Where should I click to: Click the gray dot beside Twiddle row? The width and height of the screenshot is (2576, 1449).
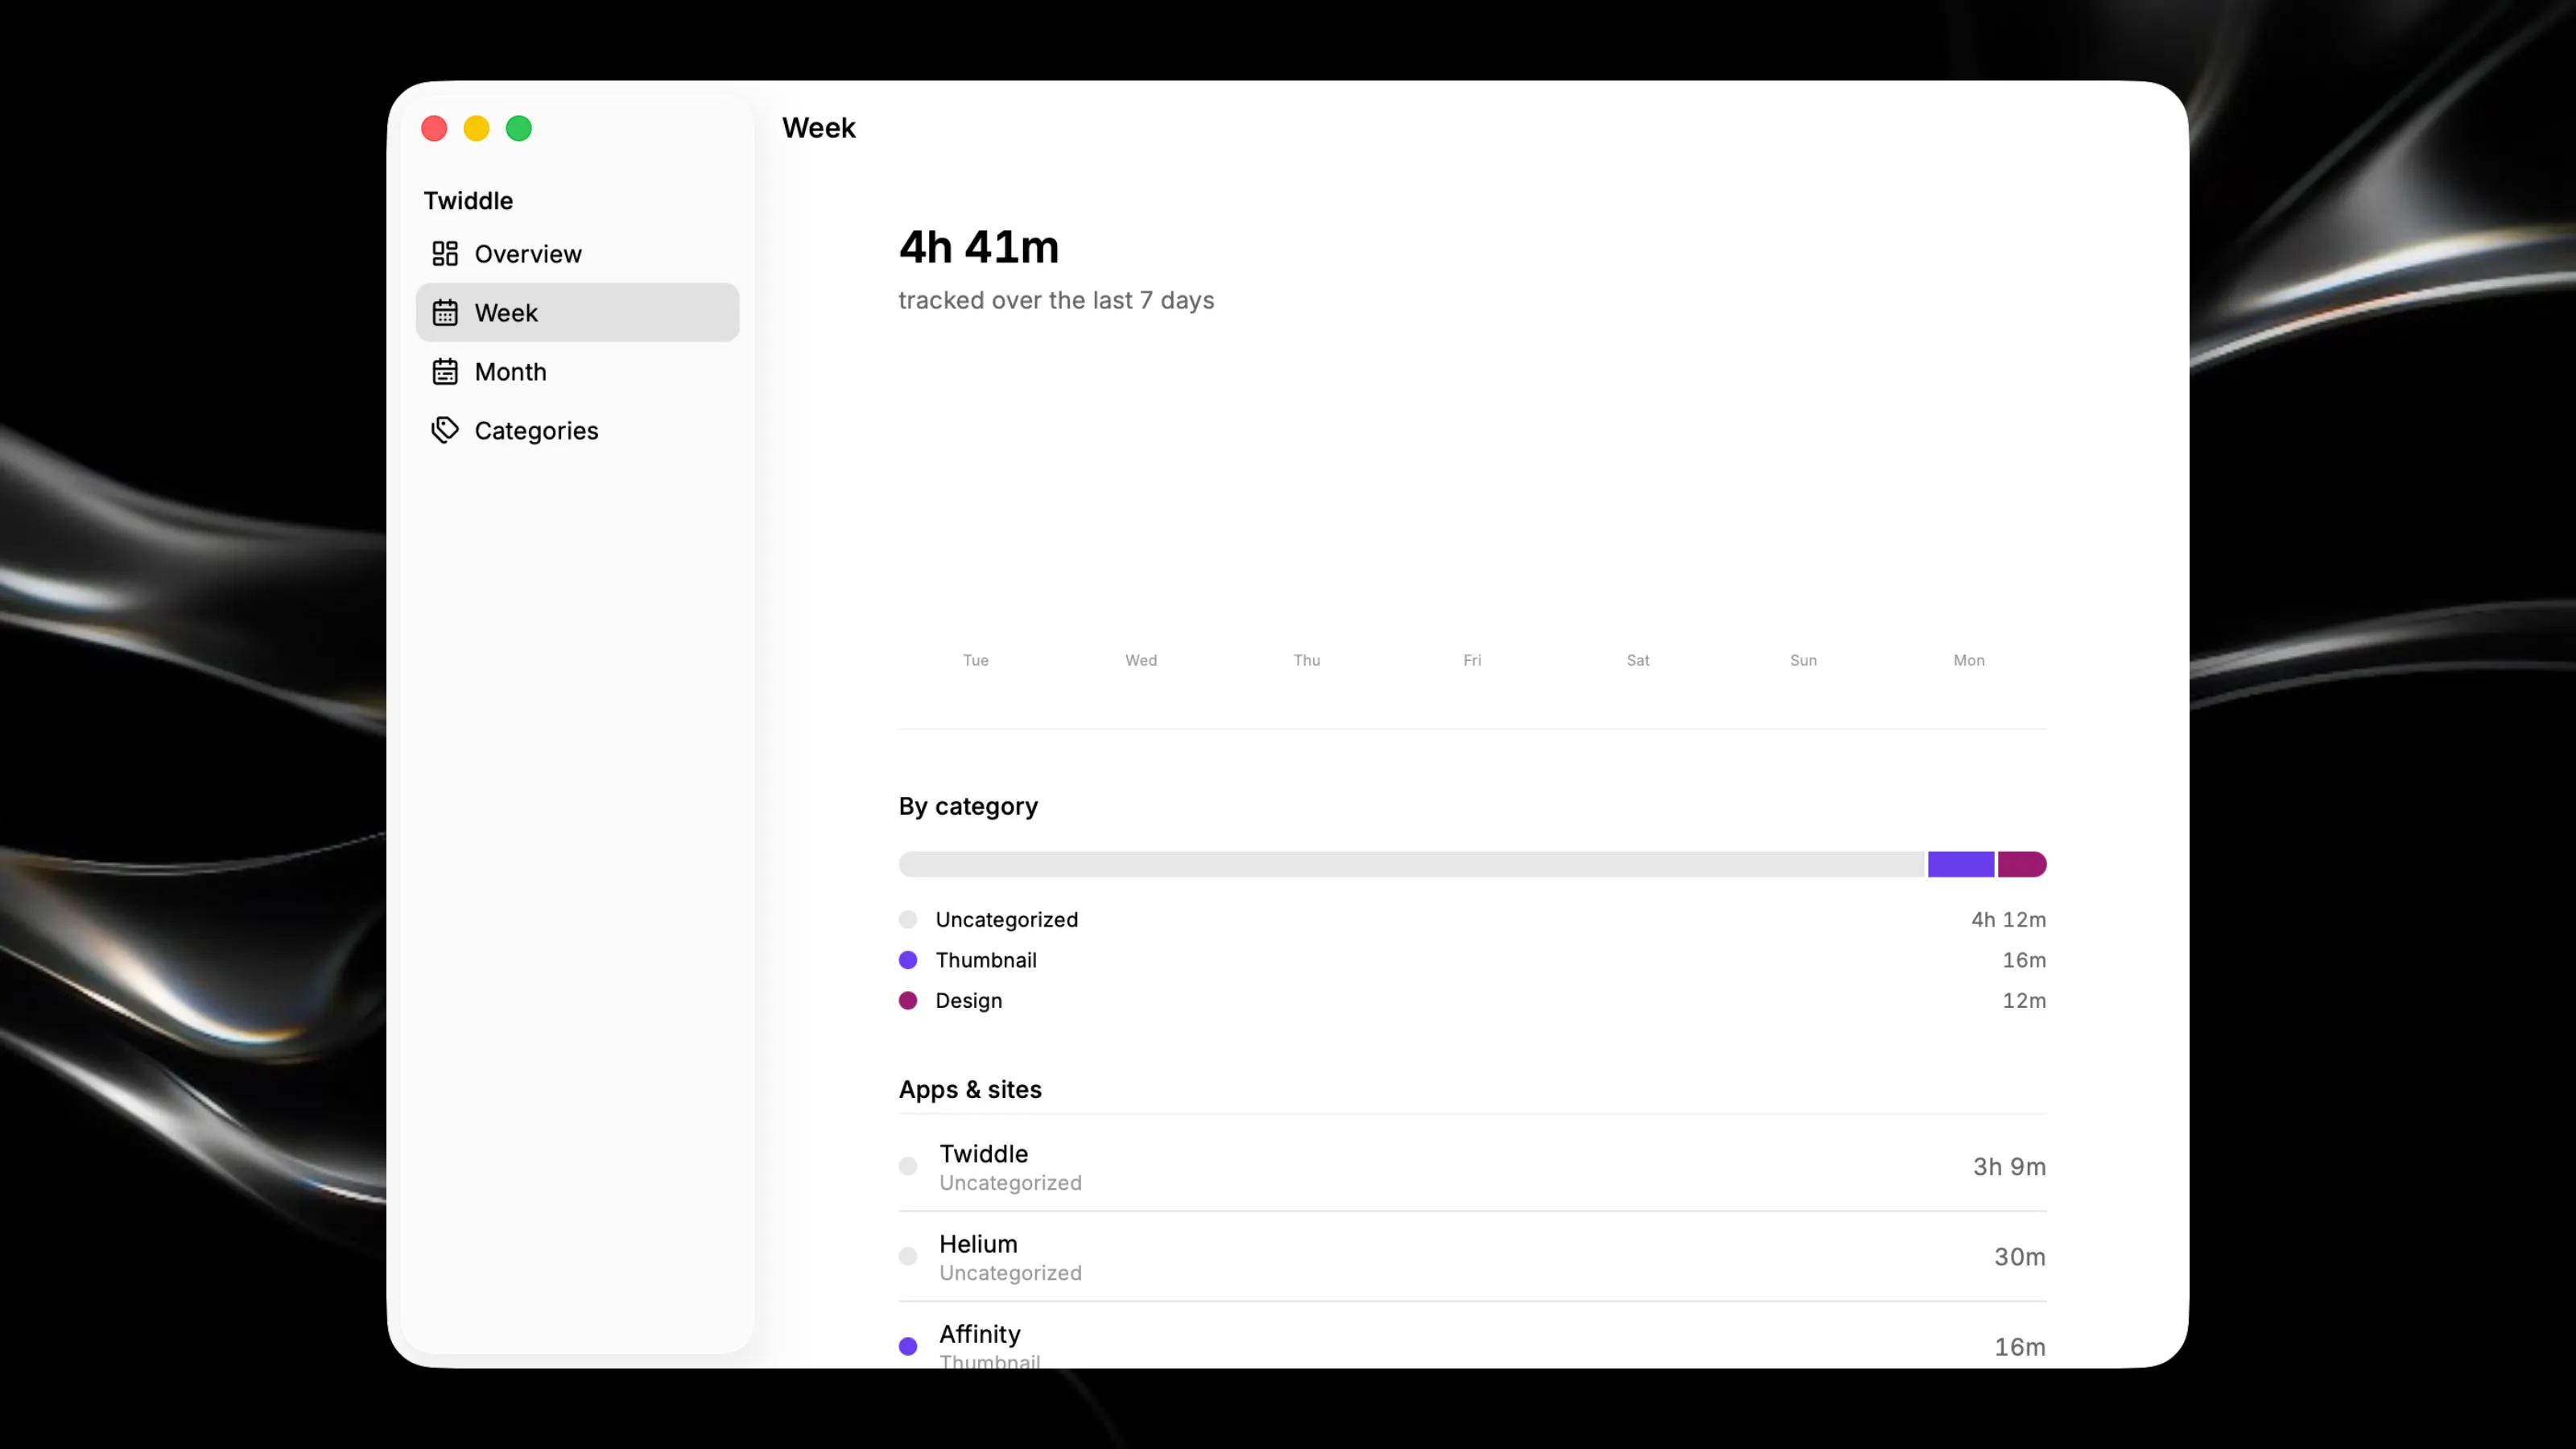click(908, 1166)
